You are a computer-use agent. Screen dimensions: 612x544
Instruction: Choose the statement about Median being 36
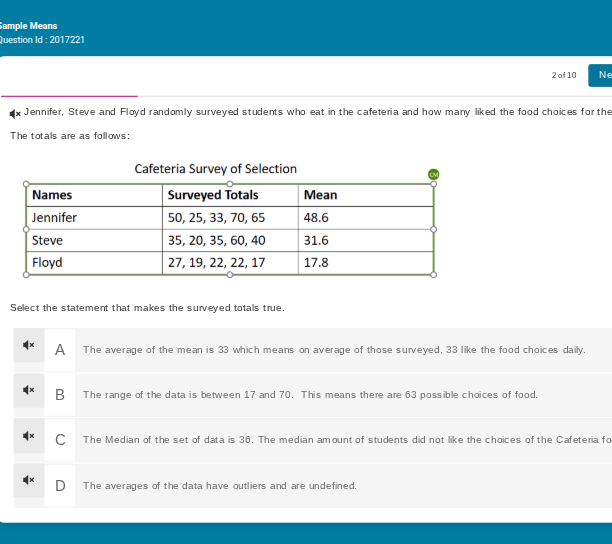[x=347, y=440]
